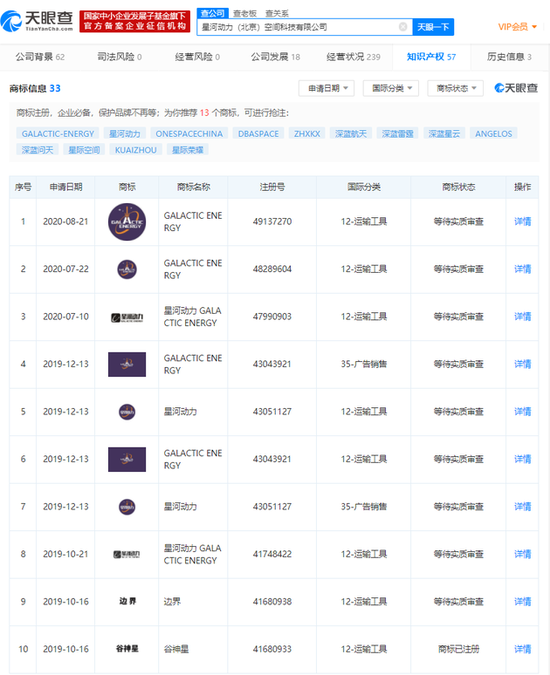Select the 知识产权 tab

tap(431, 57)
